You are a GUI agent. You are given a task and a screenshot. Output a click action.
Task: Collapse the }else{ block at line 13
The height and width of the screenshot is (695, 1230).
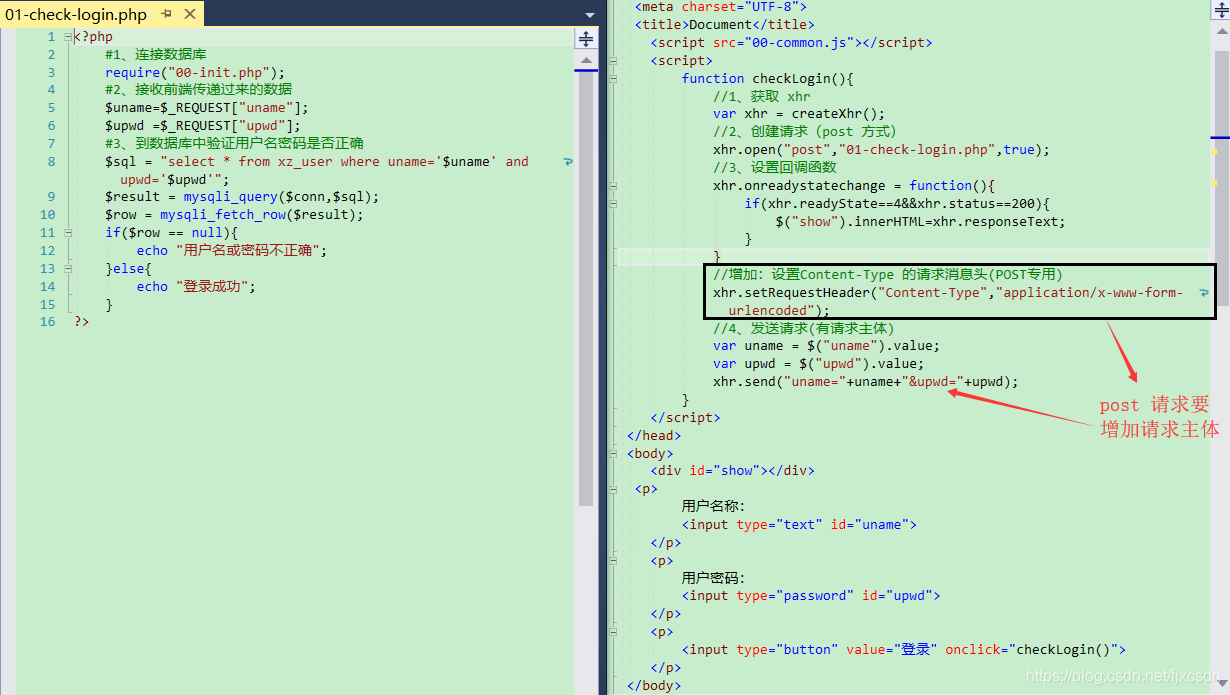tap(69, 269)
